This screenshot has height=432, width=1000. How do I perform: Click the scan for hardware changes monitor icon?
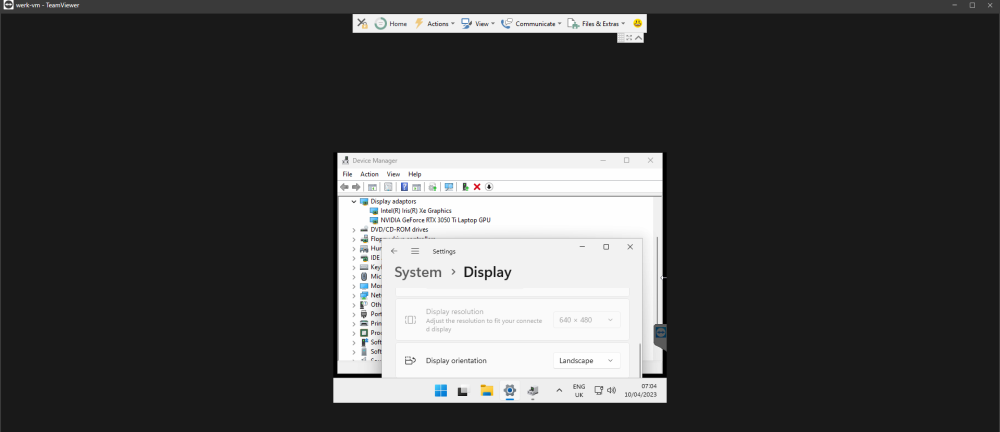pos(449,187)
